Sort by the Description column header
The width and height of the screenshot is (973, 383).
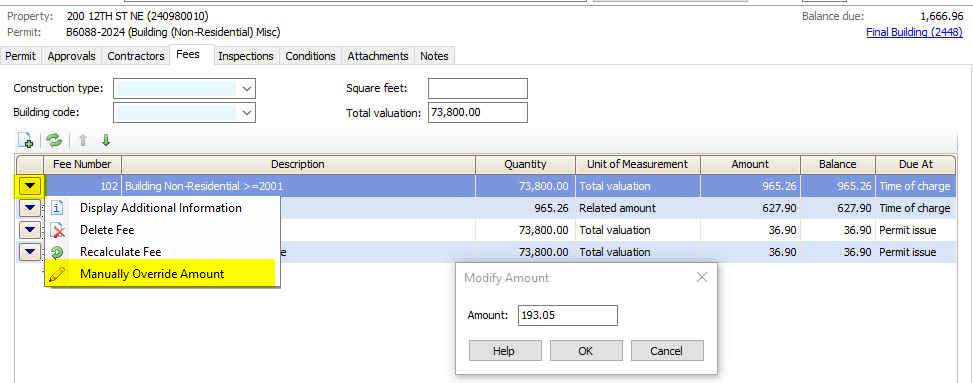298,164
